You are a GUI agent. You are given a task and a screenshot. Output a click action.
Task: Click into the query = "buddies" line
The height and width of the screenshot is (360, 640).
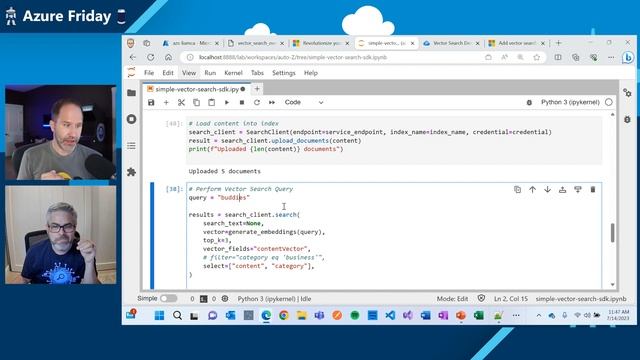[219, 198]
